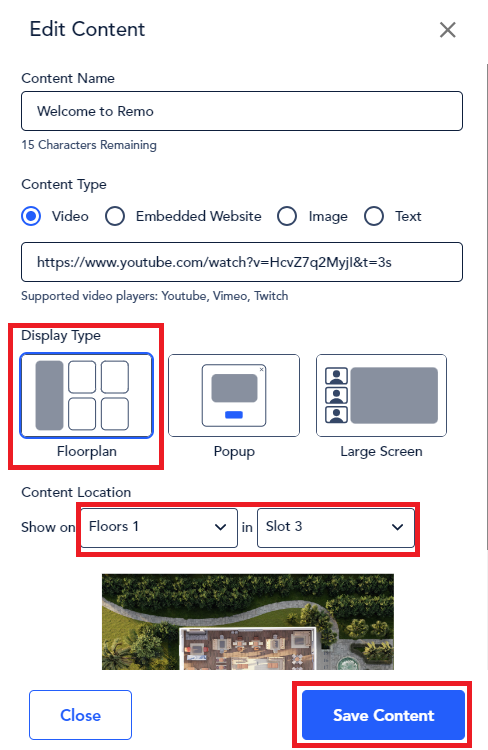Click the chevron arrow in Slot dropdown
This screenshot has width=488, height=750.
[397, 527]
